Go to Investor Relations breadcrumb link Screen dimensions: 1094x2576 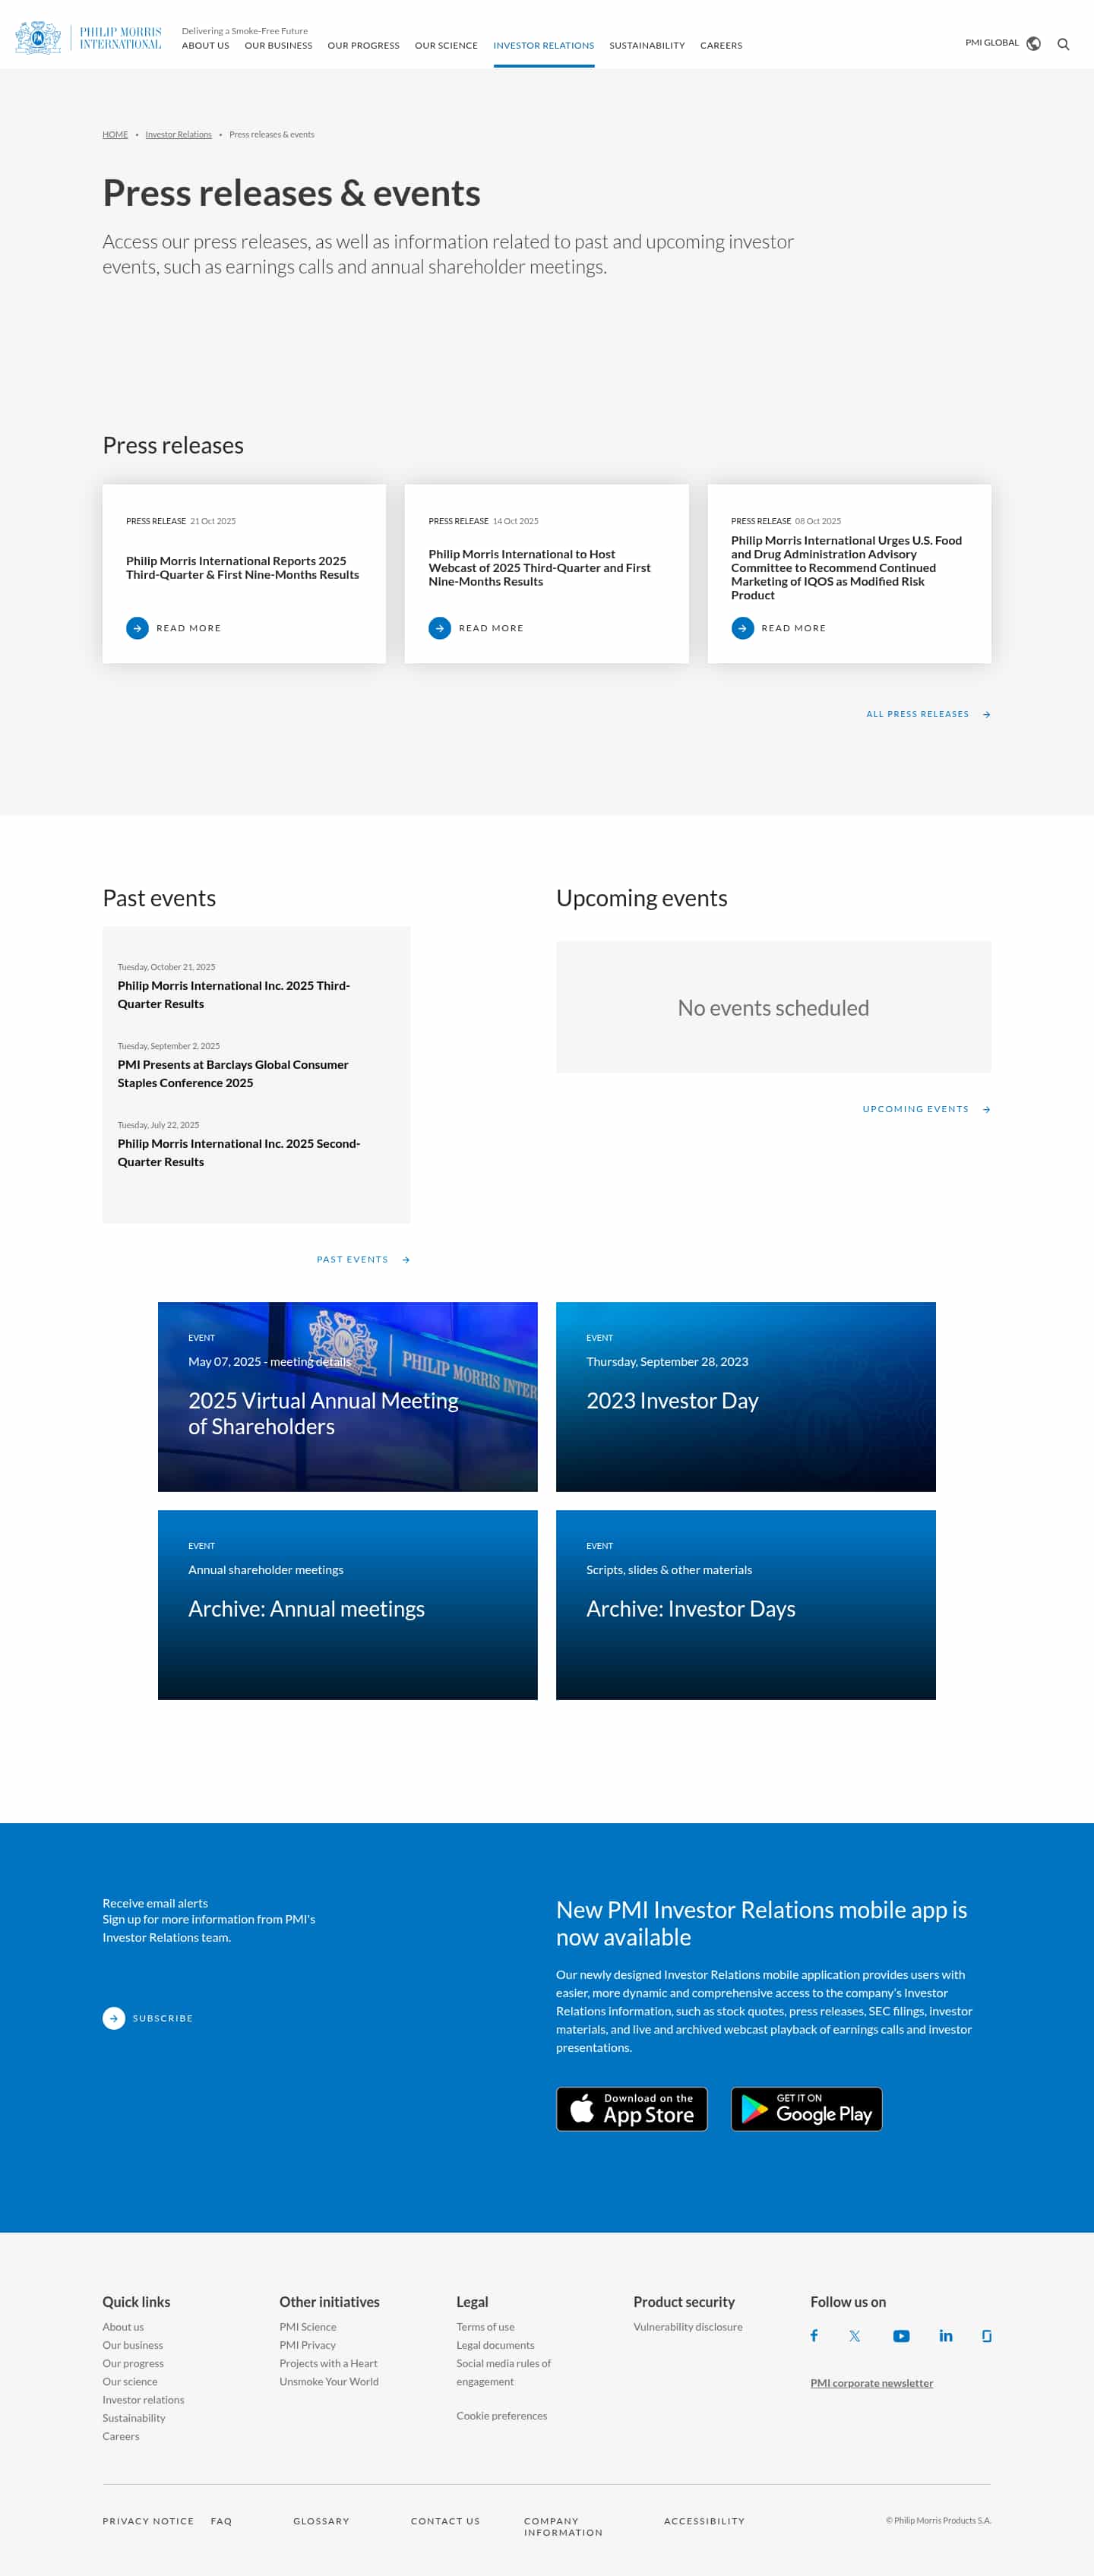(178, 135)
